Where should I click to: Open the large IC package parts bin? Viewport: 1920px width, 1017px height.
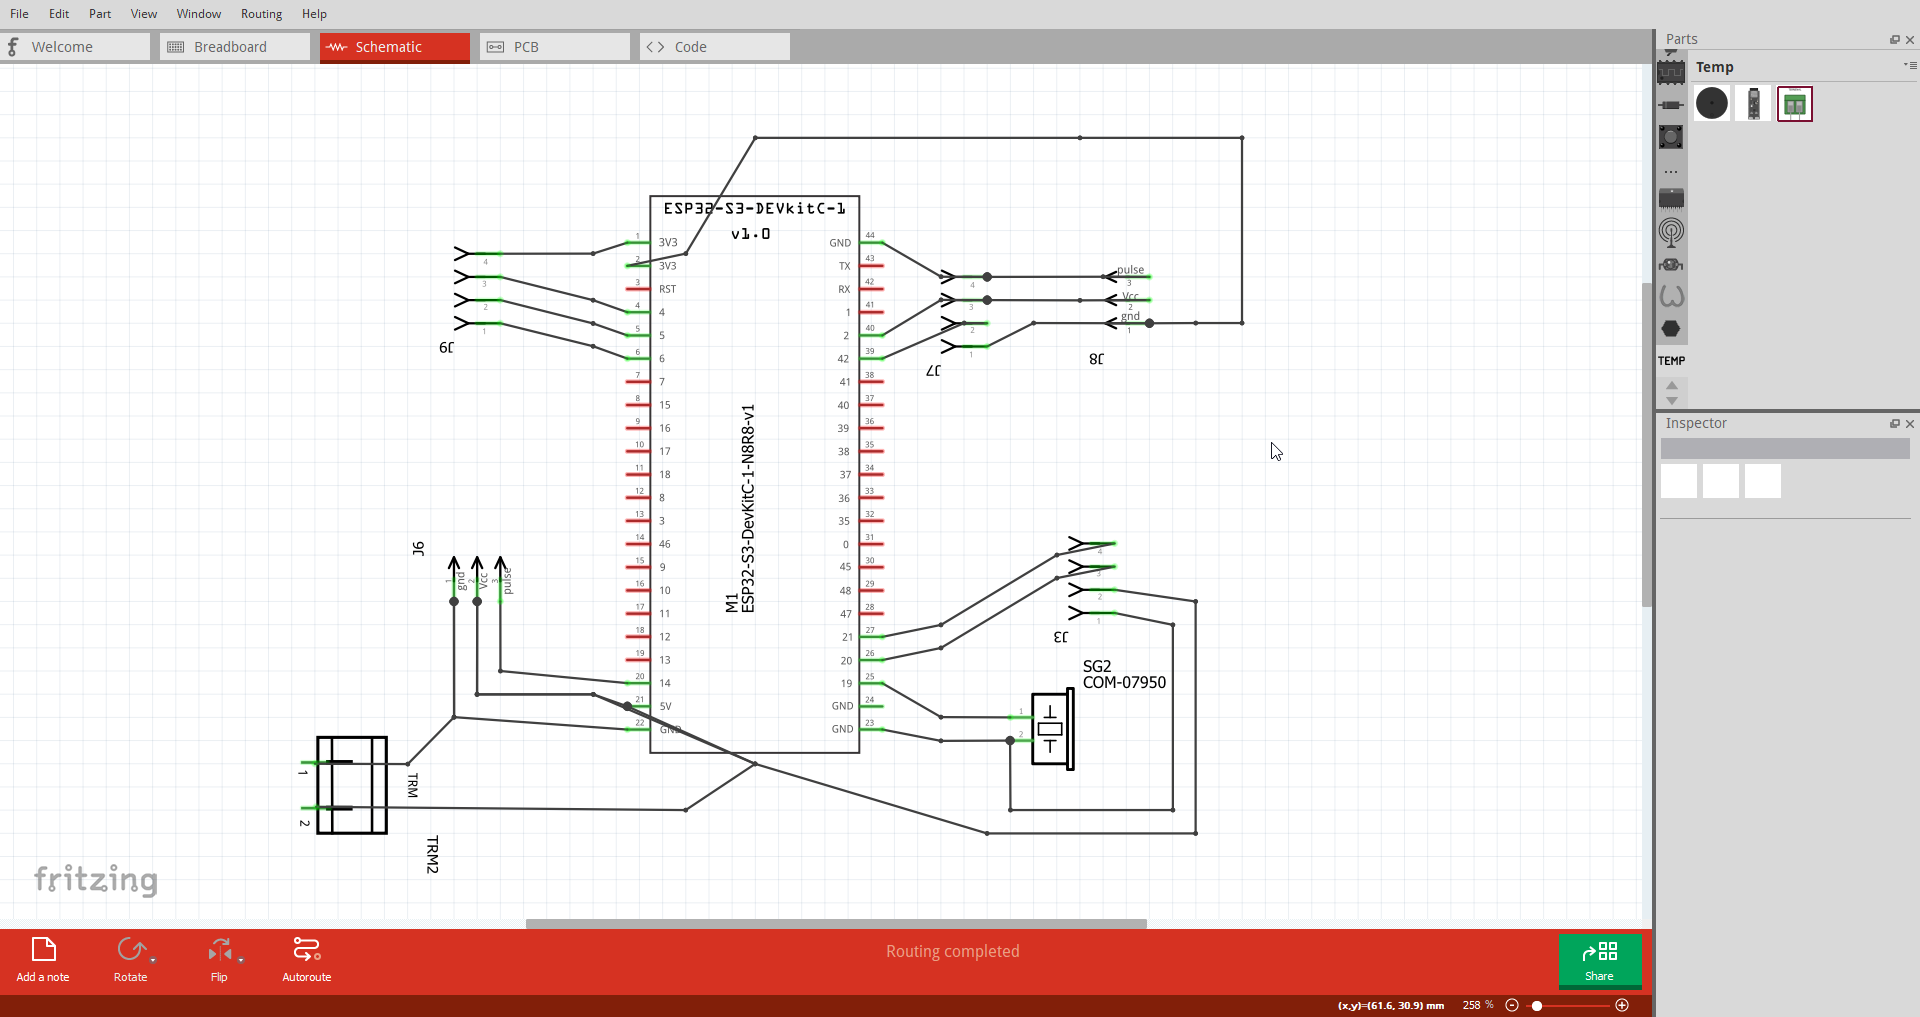1671,198
